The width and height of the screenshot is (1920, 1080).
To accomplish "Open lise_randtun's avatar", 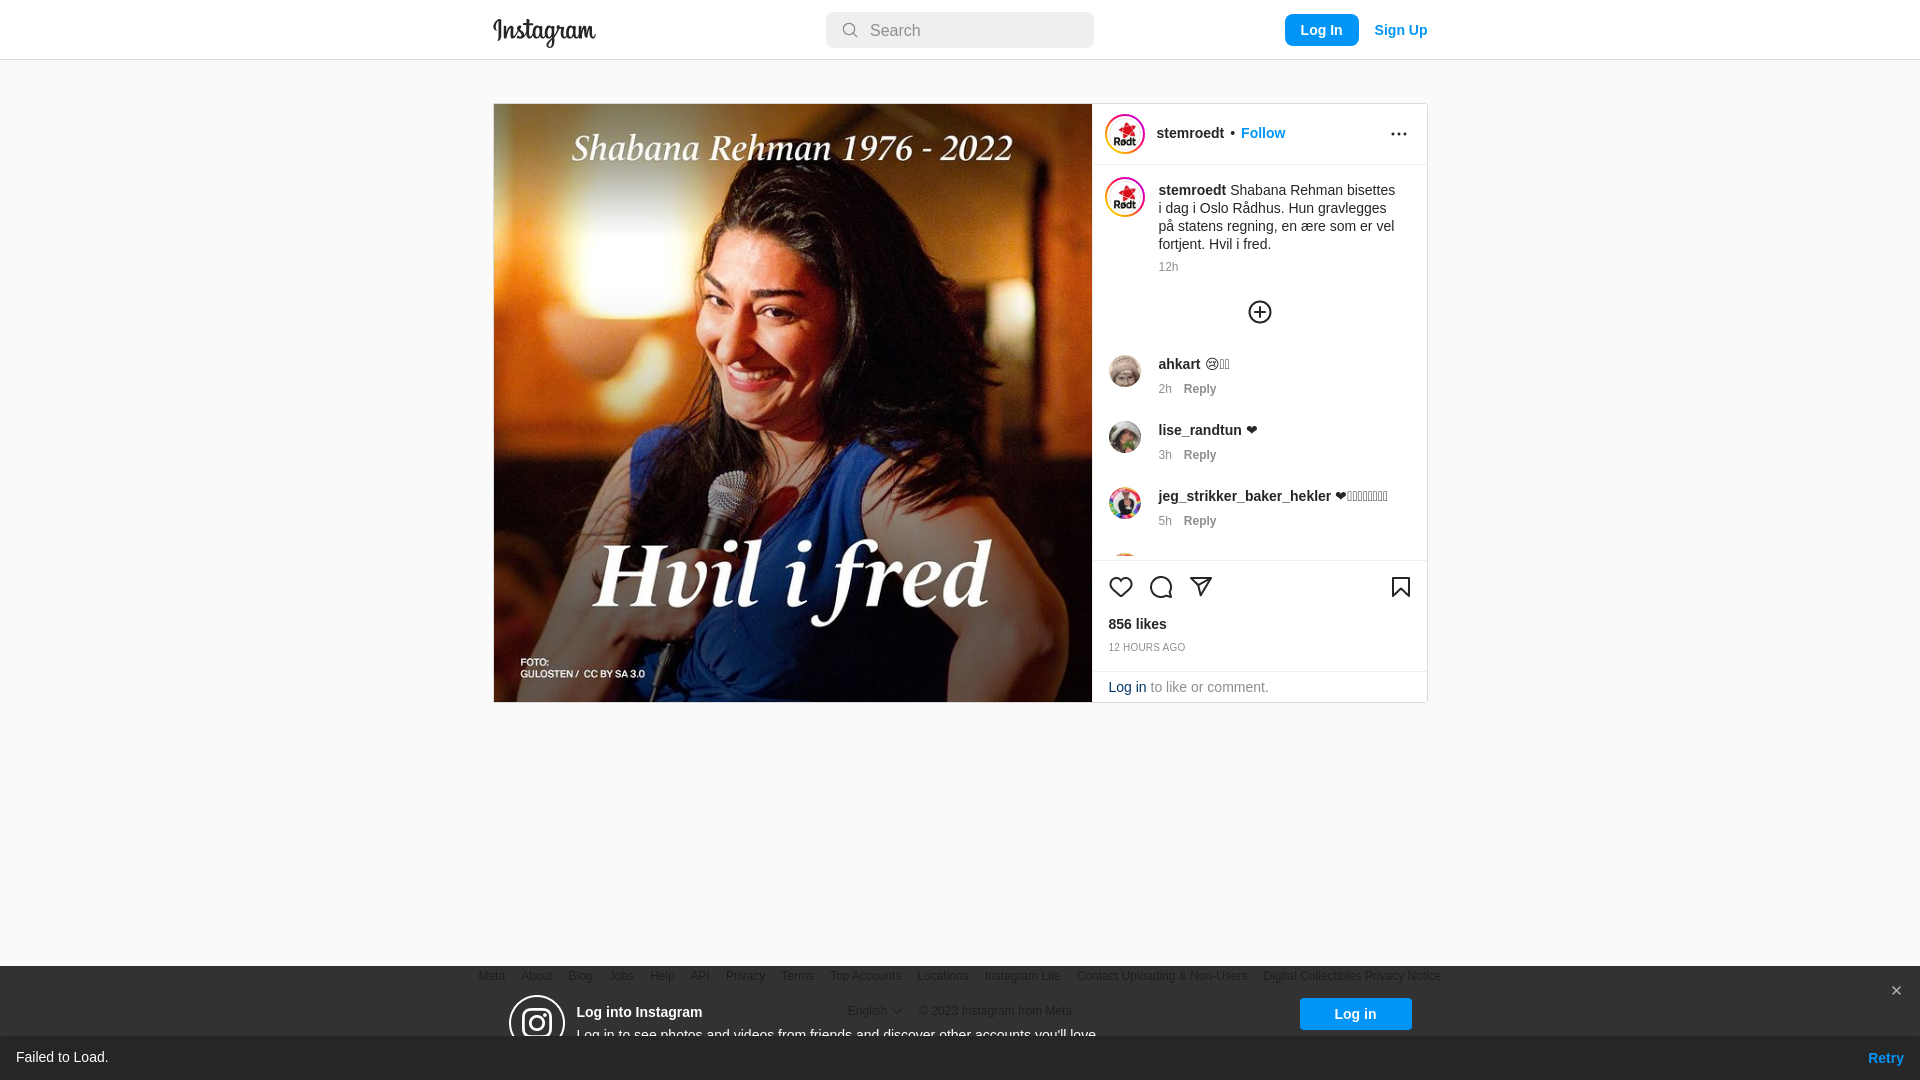I will point(1125,437).
